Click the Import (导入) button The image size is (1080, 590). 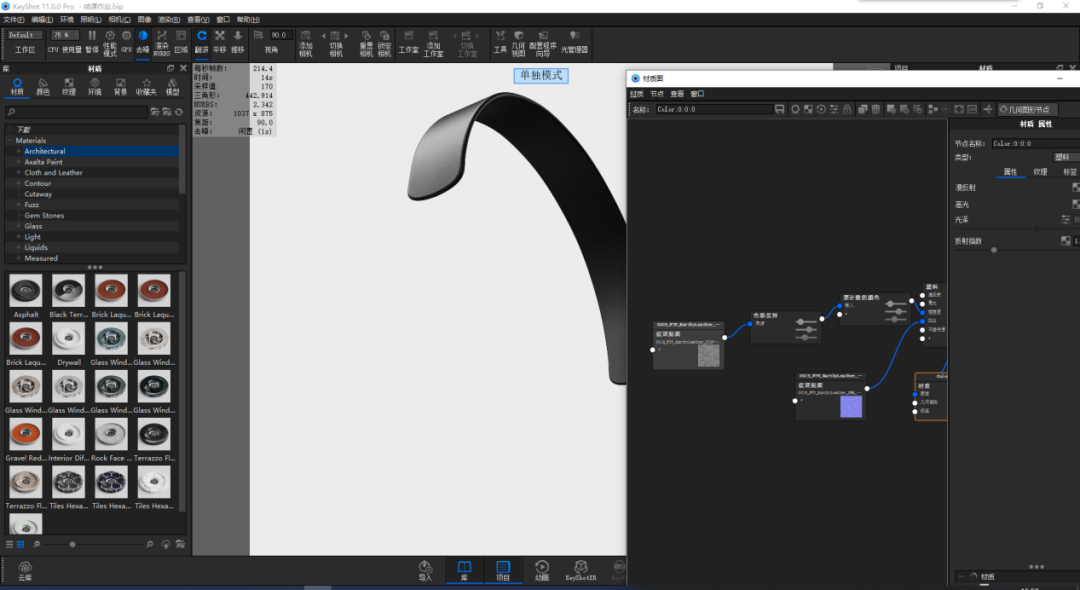point(426,571)
